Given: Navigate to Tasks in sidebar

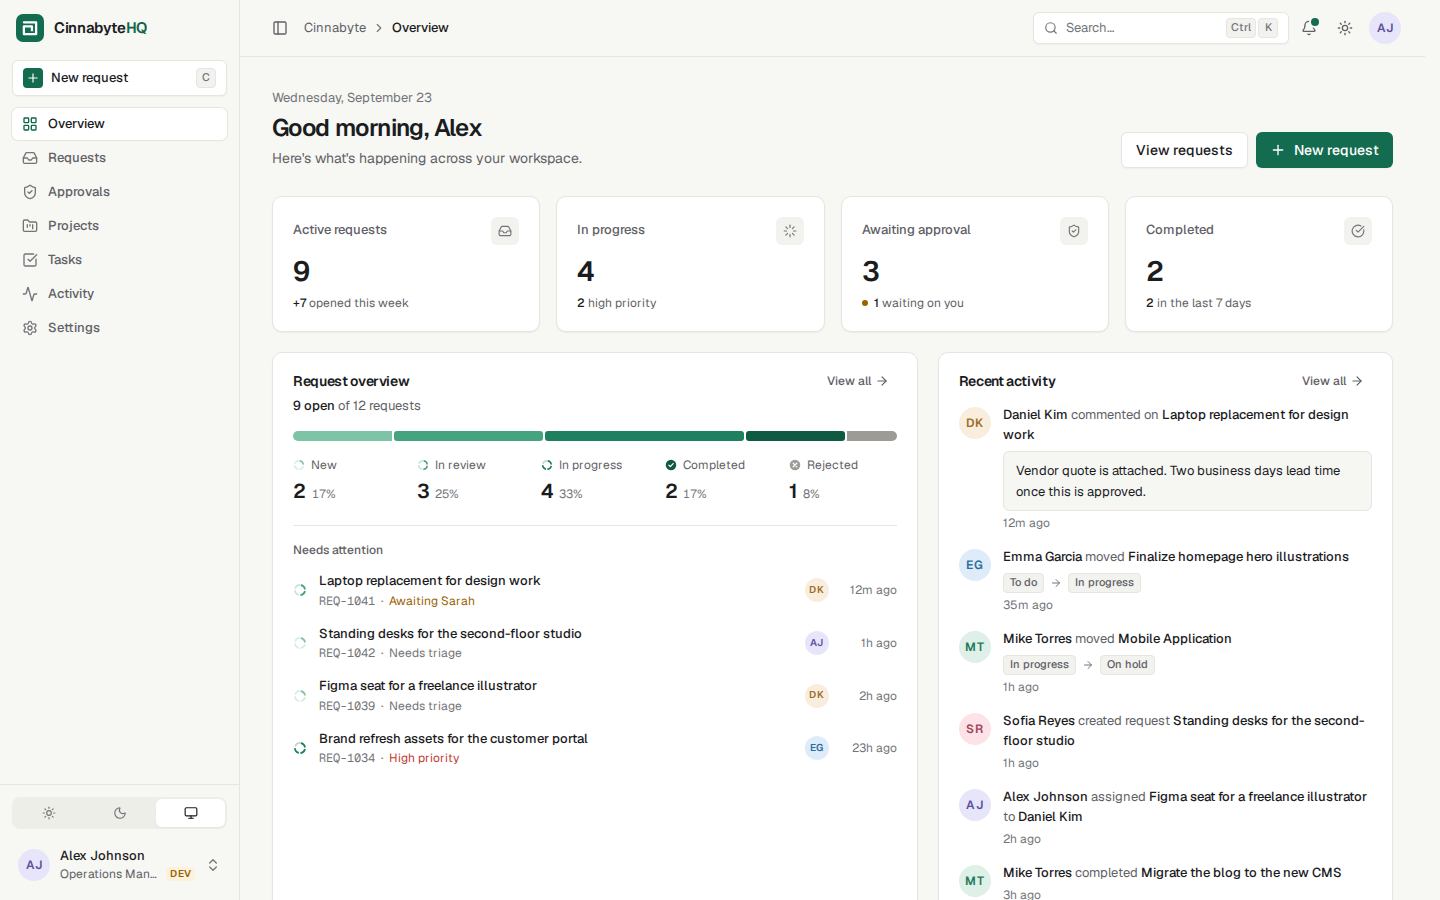Looking at the screenshot, I should [120, 260].
